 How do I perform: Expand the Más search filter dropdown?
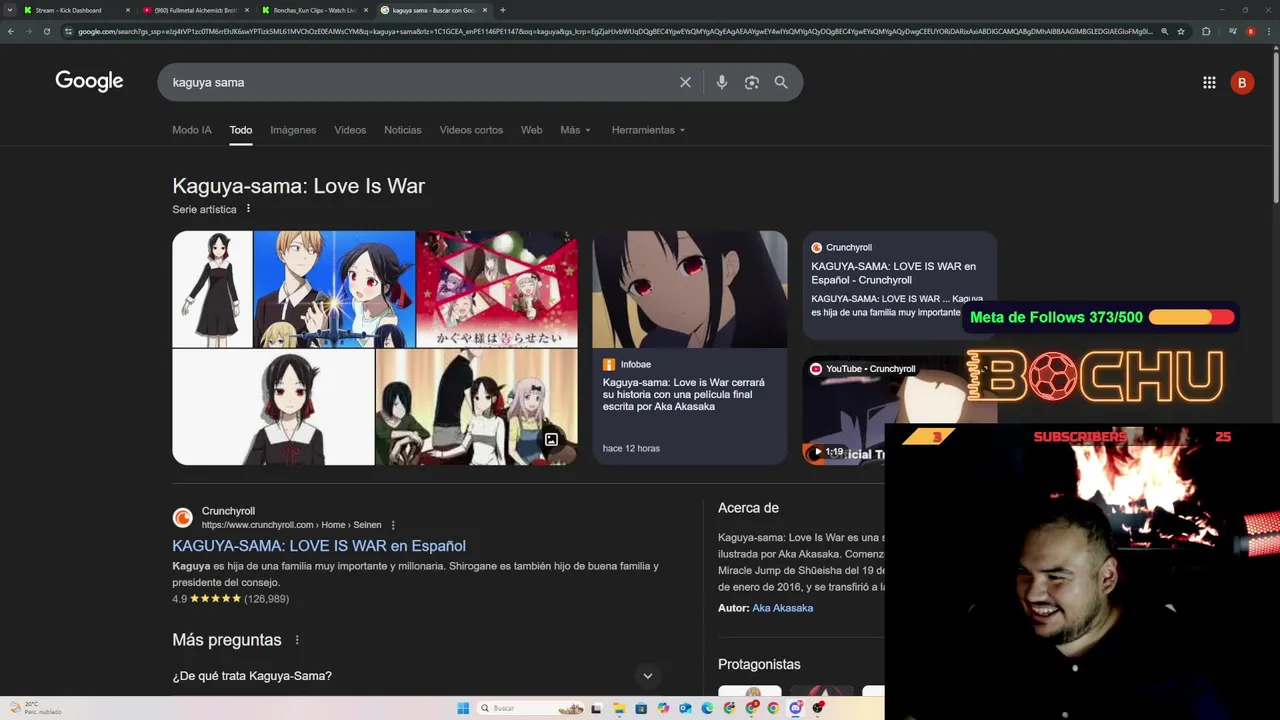point(575,130)
